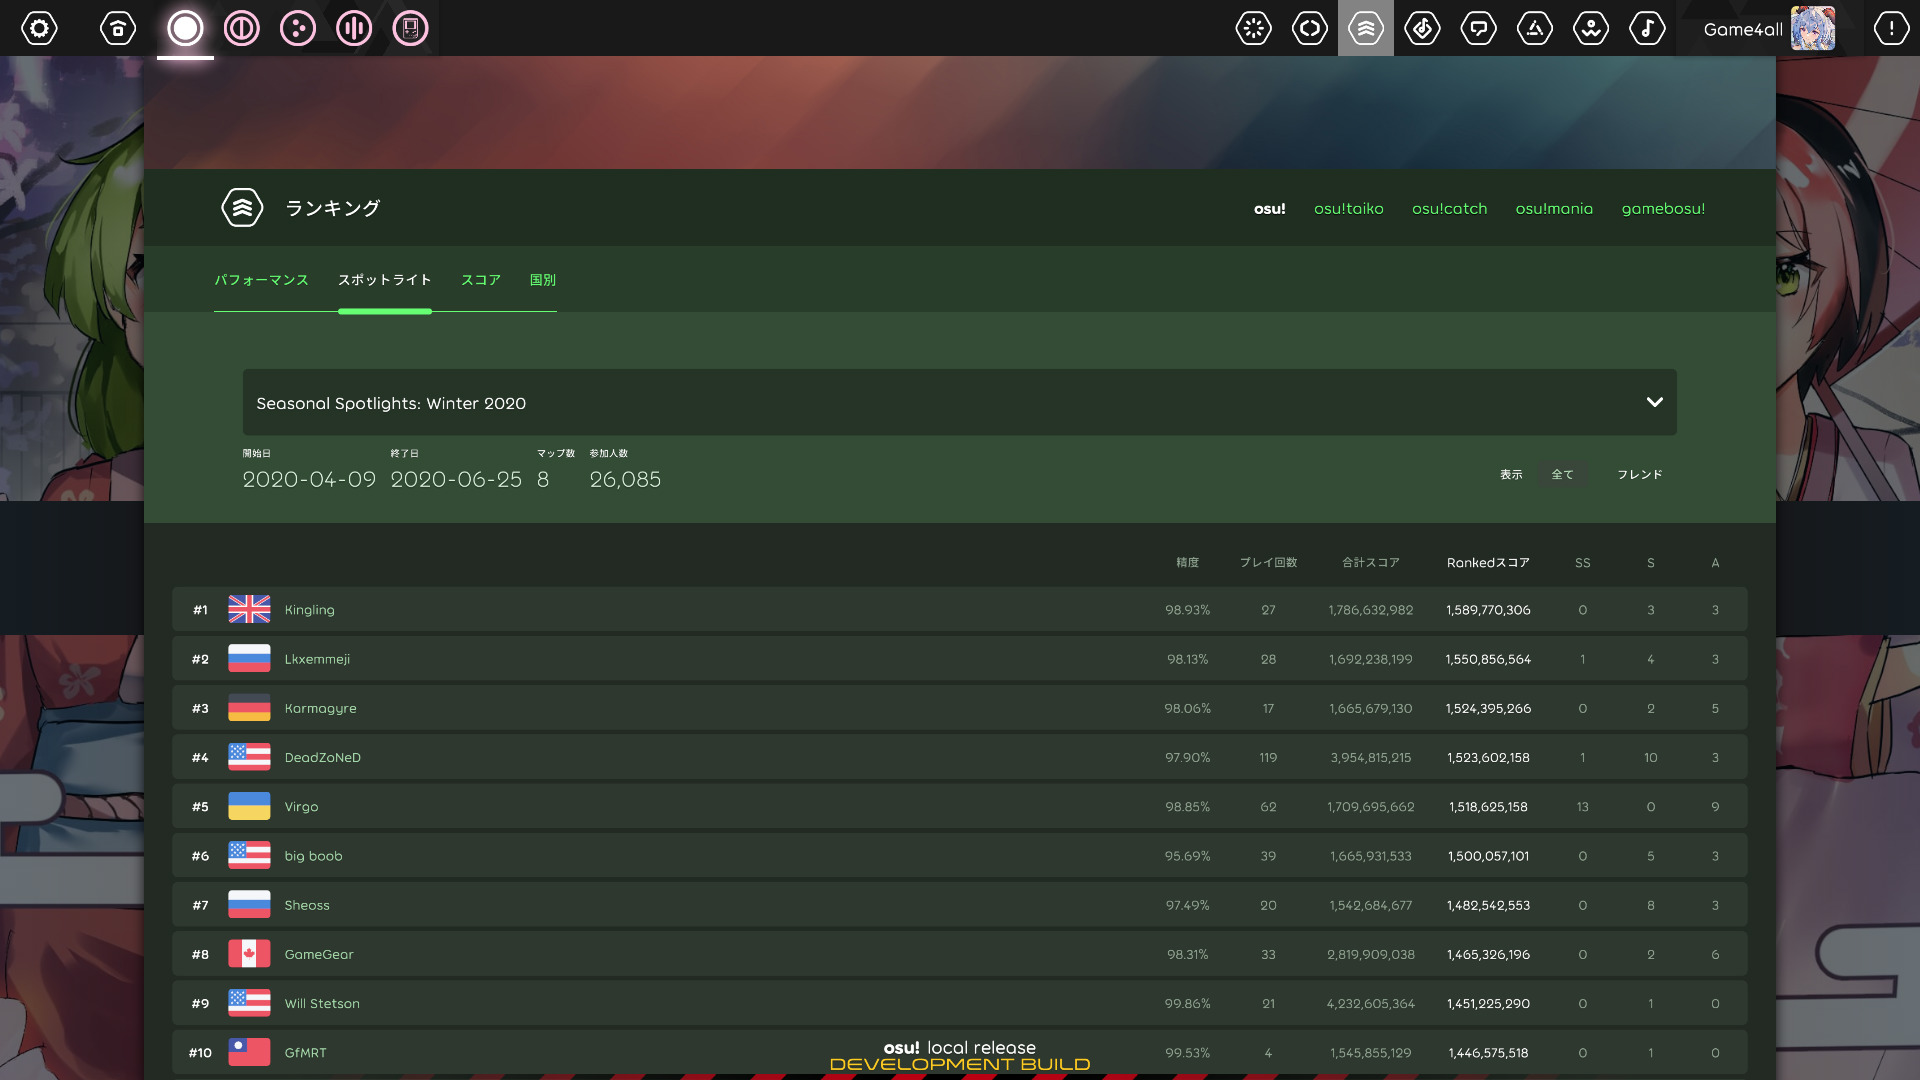Click the German flag beside Karmagyre
The width and height of the screenshot is (1920, 1080).
click(249, 708)
